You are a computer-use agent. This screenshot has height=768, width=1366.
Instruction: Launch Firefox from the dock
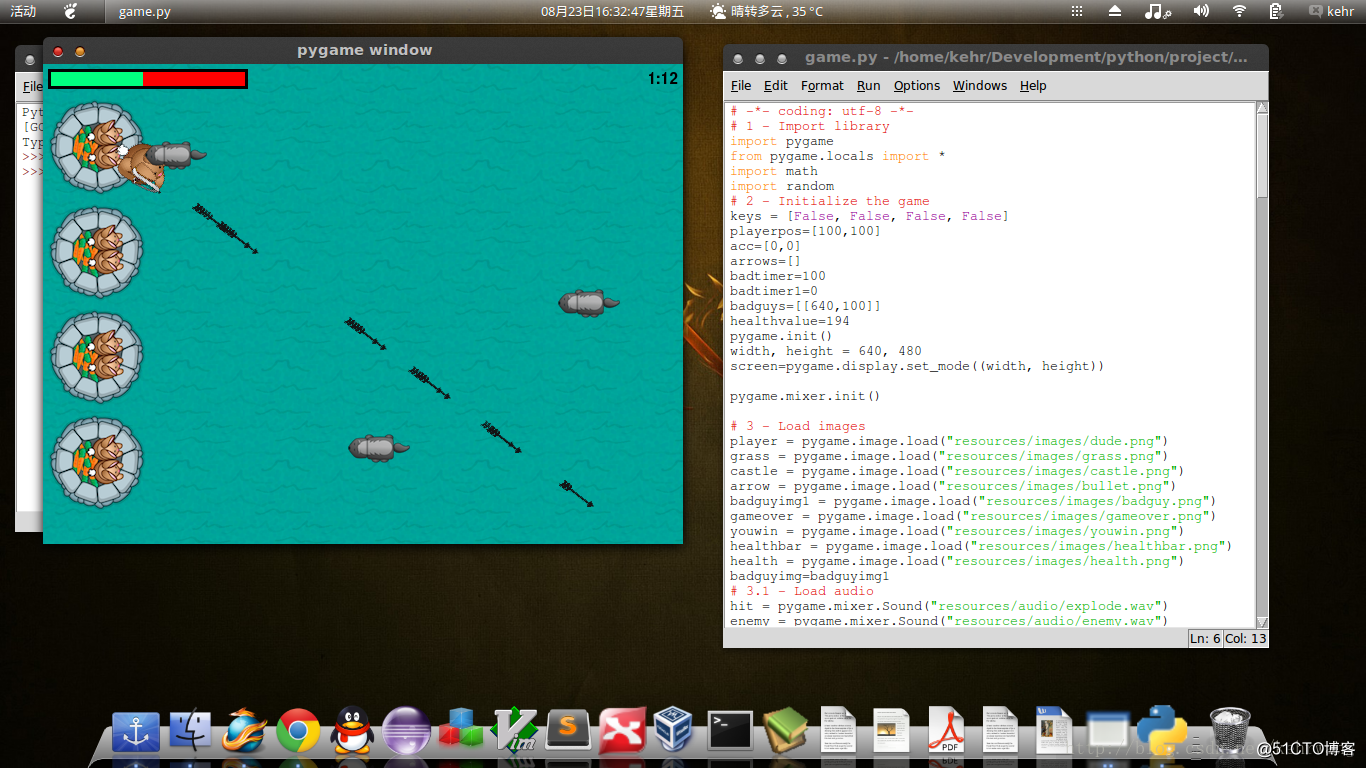[x=244, y=731]
